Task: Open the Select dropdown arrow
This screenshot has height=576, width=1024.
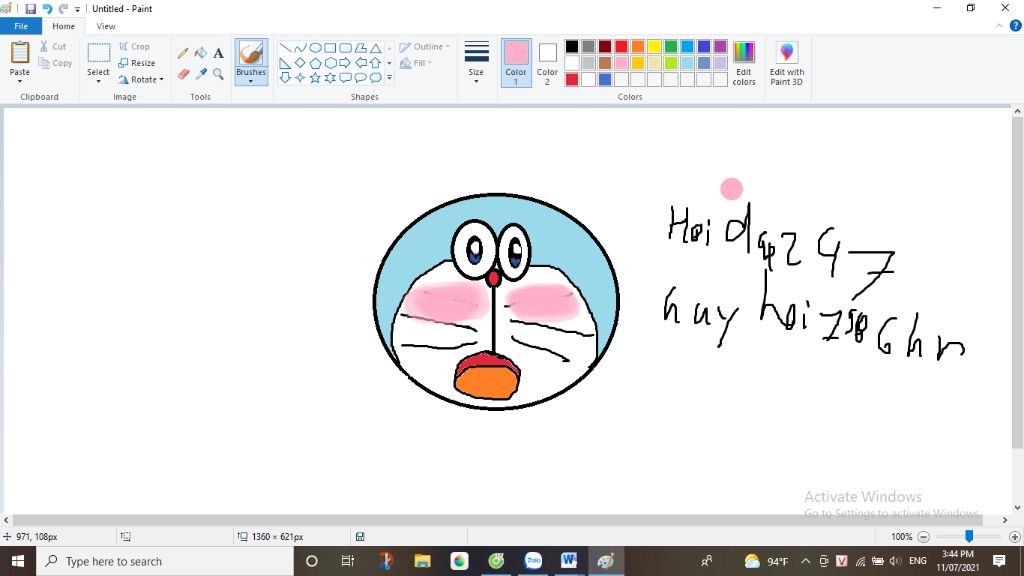Action: (x=98, y=82)
